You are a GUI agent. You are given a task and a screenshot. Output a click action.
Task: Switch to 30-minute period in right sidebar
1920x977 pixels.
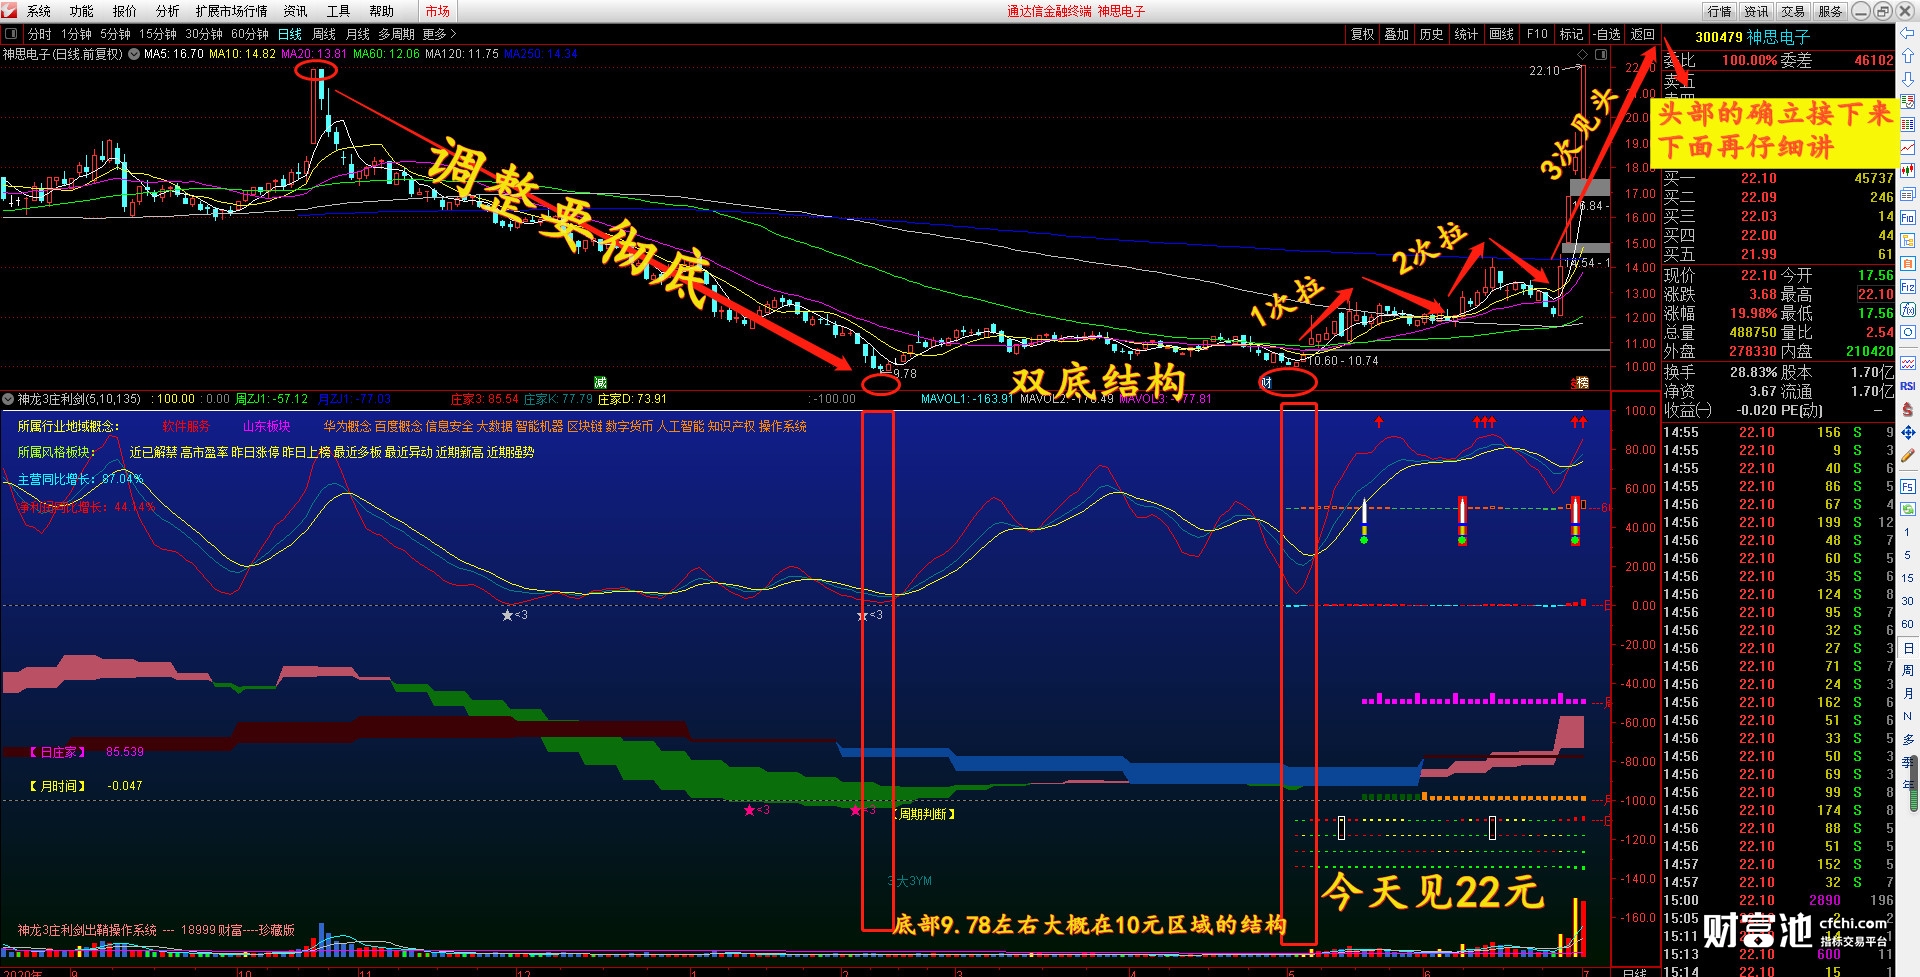[1908, 601]
